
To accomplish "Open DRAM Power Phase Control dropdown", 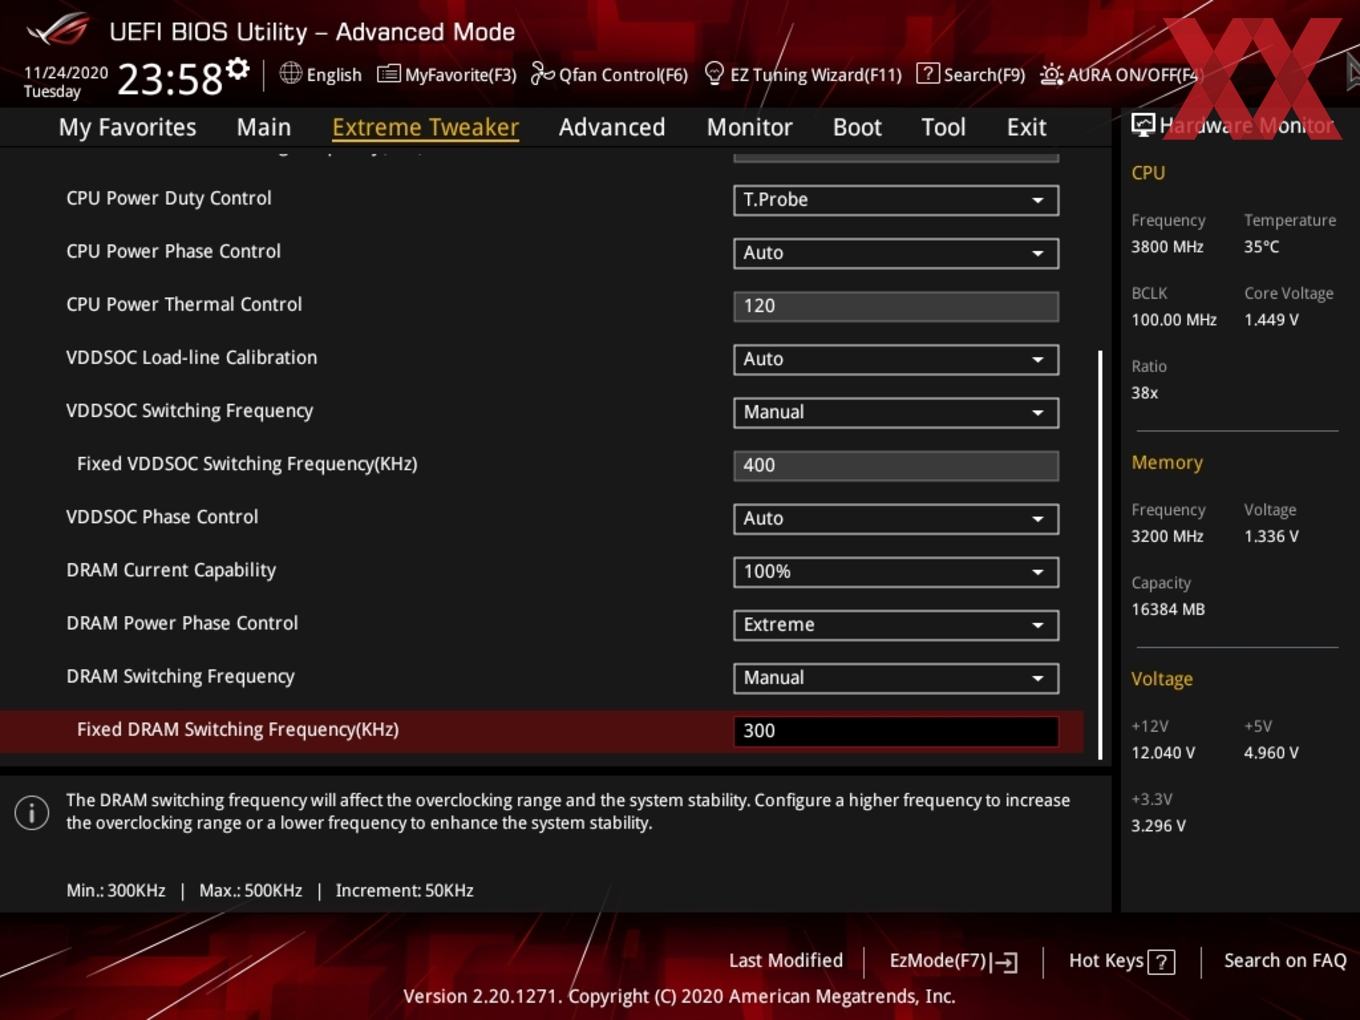I will (896, 624).
